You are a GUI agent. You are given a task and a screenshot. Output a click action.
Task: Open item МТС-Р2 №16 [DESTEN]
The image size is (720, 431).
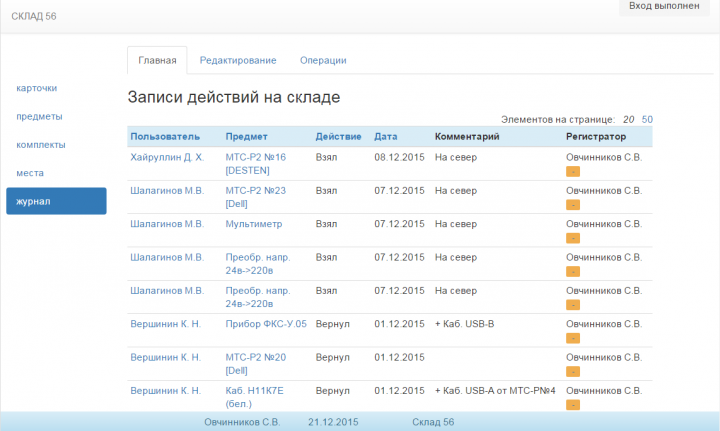tap(255, 163)
